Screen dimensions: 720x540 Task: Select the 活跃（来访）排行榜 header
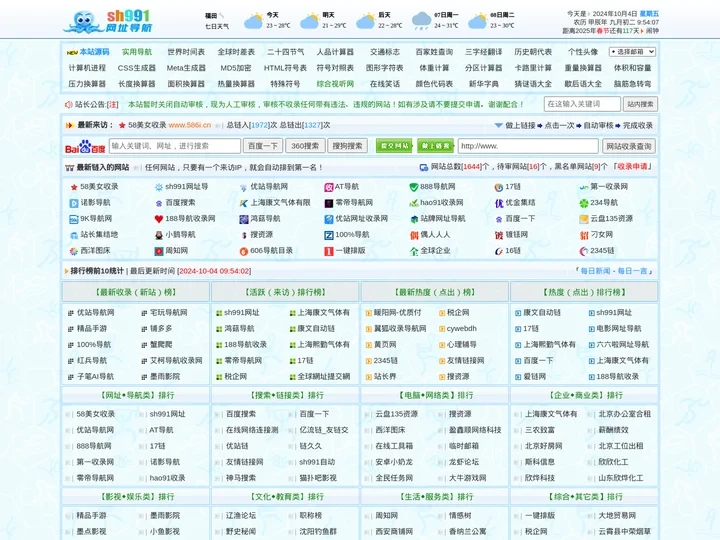coord(285,292)
